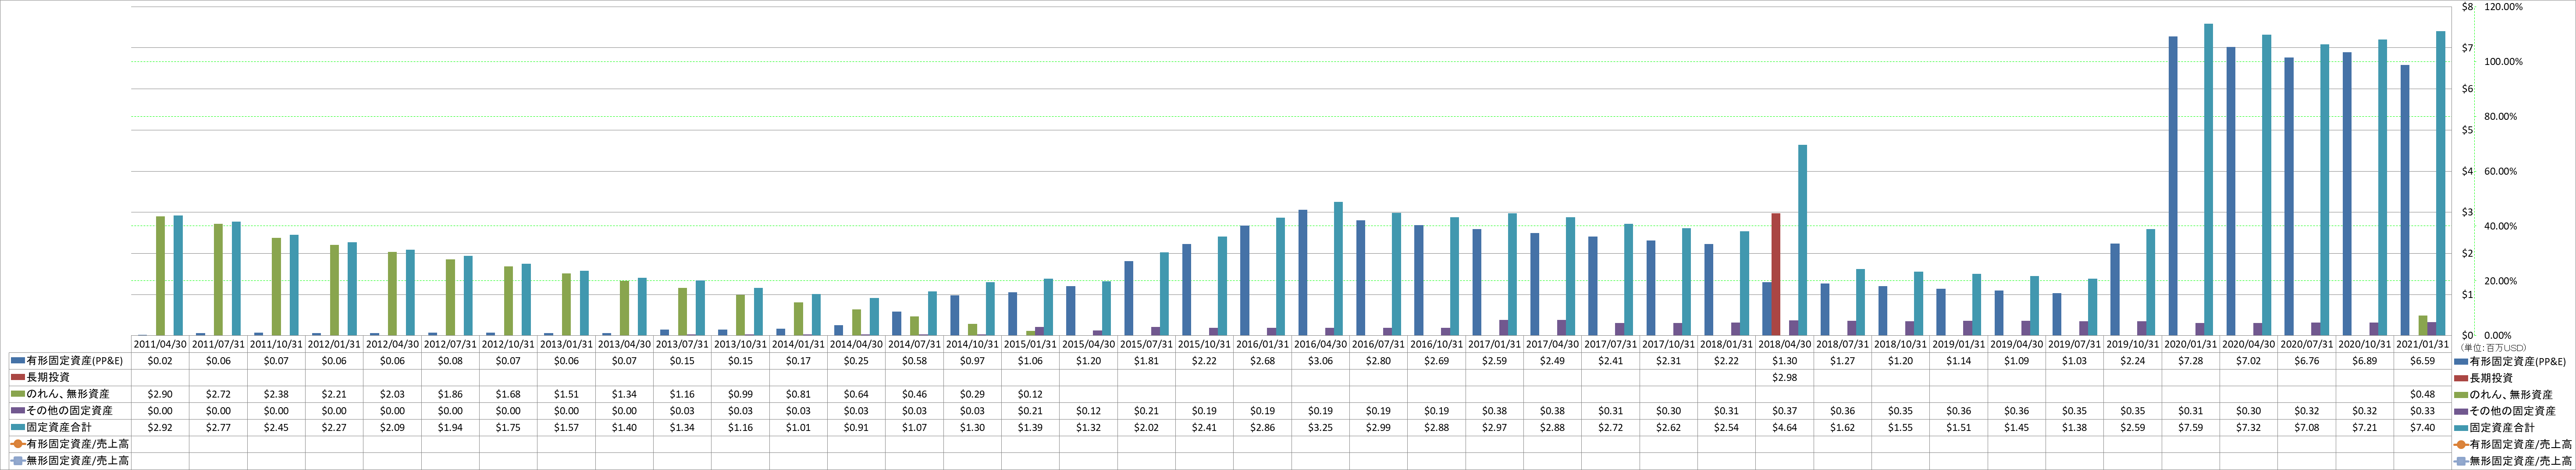Image resolution: width=2576 pixels, height=470 pixels.
Task: Click the $3 axis label
Action: [2467, 212]
